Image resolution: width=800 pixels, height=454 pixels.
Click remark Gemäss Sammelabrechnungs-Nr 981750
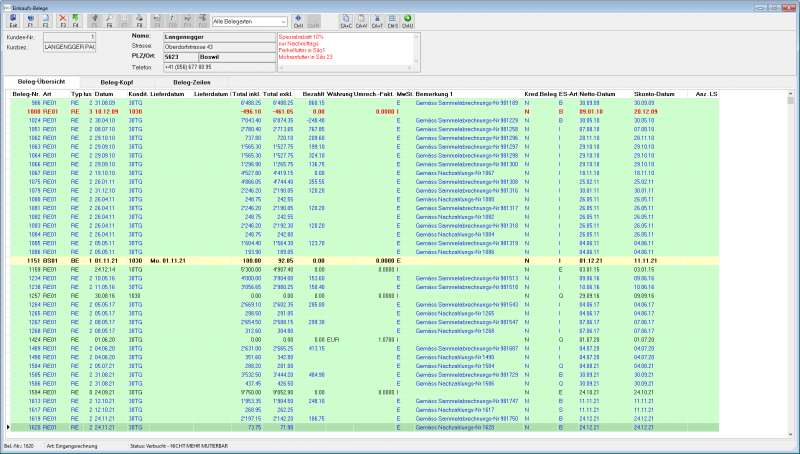[467, 419]
